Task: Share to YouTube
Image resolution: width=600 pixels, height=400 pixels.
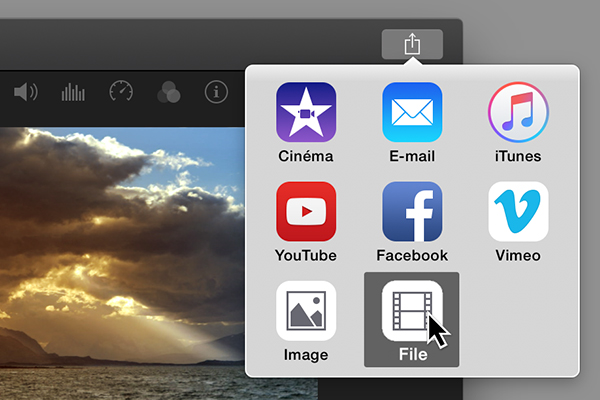Action: (x=306, y=222)
